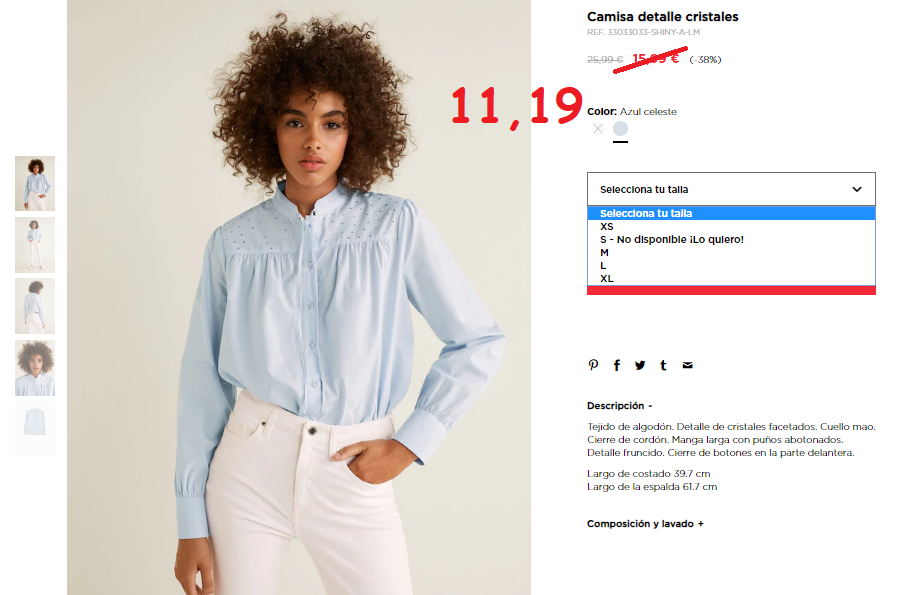Select the highlighted Selecciona tu talla option
The image size is (897, 595).
731,213
